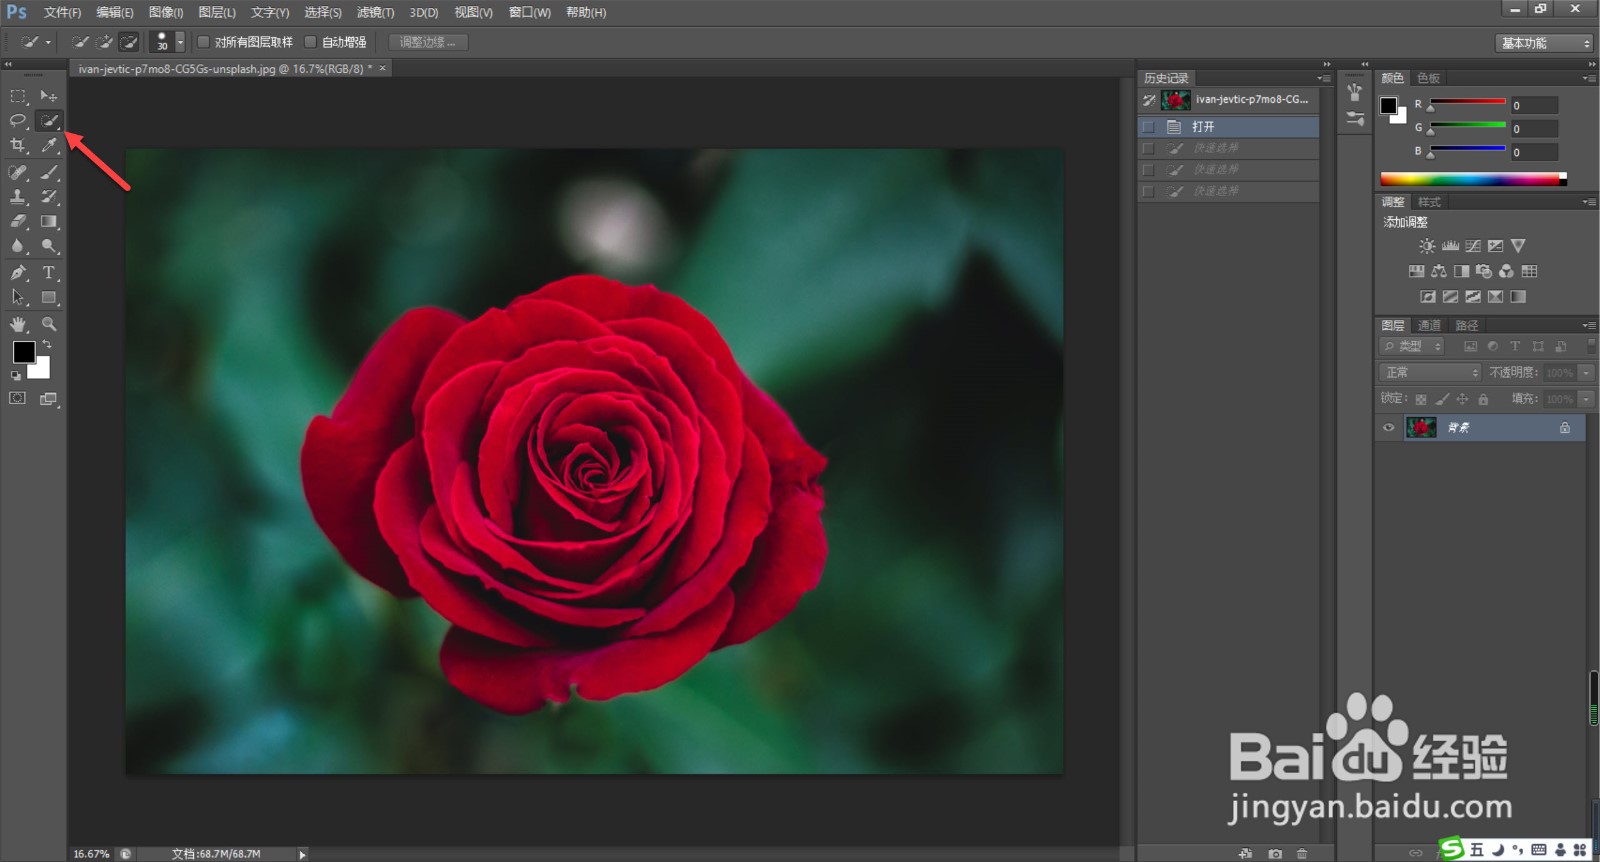
Task: Add a Channel Mixer adjustment
Action: pos(1506,271)
